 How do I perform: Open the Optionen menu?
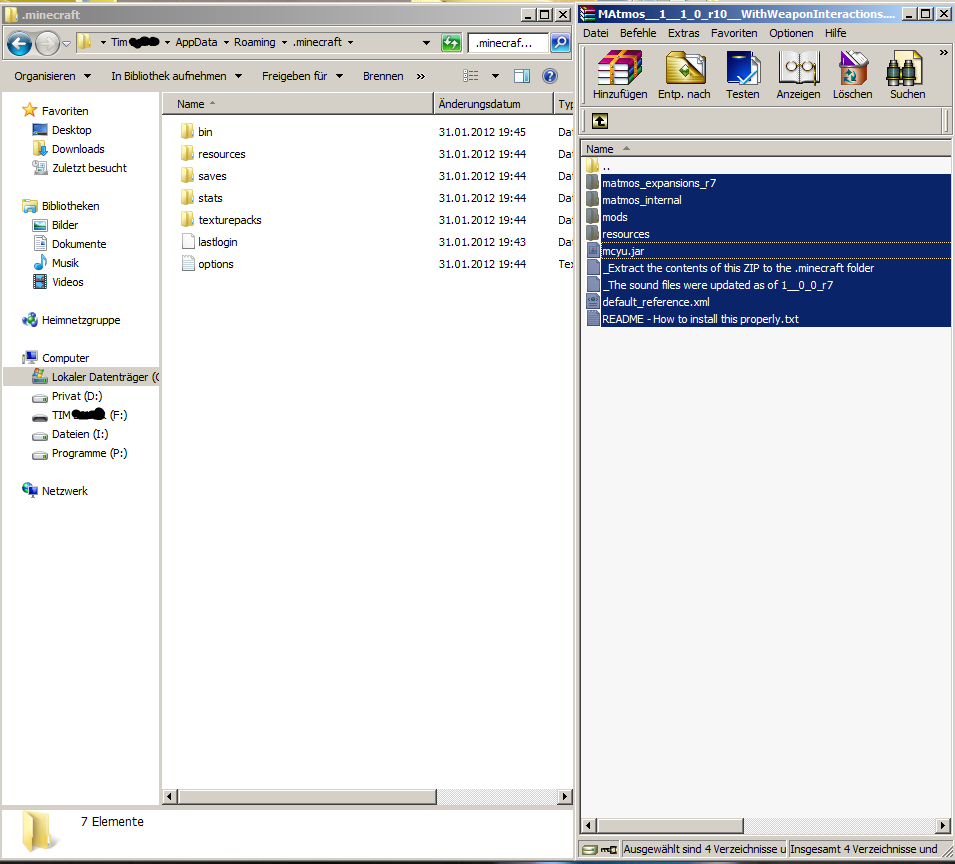pyautogui.click(x=791, y=33)
